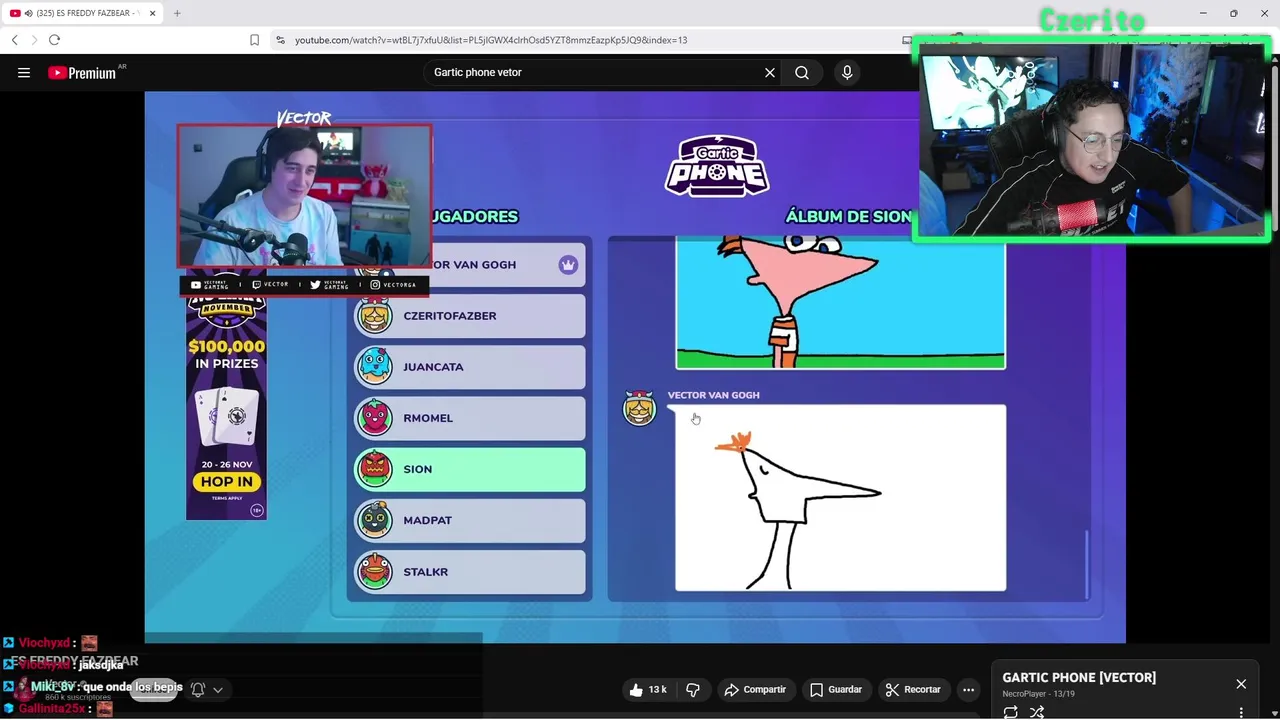This screenshot has width=1280, height=720.
Task: Open Recortar clip button
Action: tap(913, 689)
